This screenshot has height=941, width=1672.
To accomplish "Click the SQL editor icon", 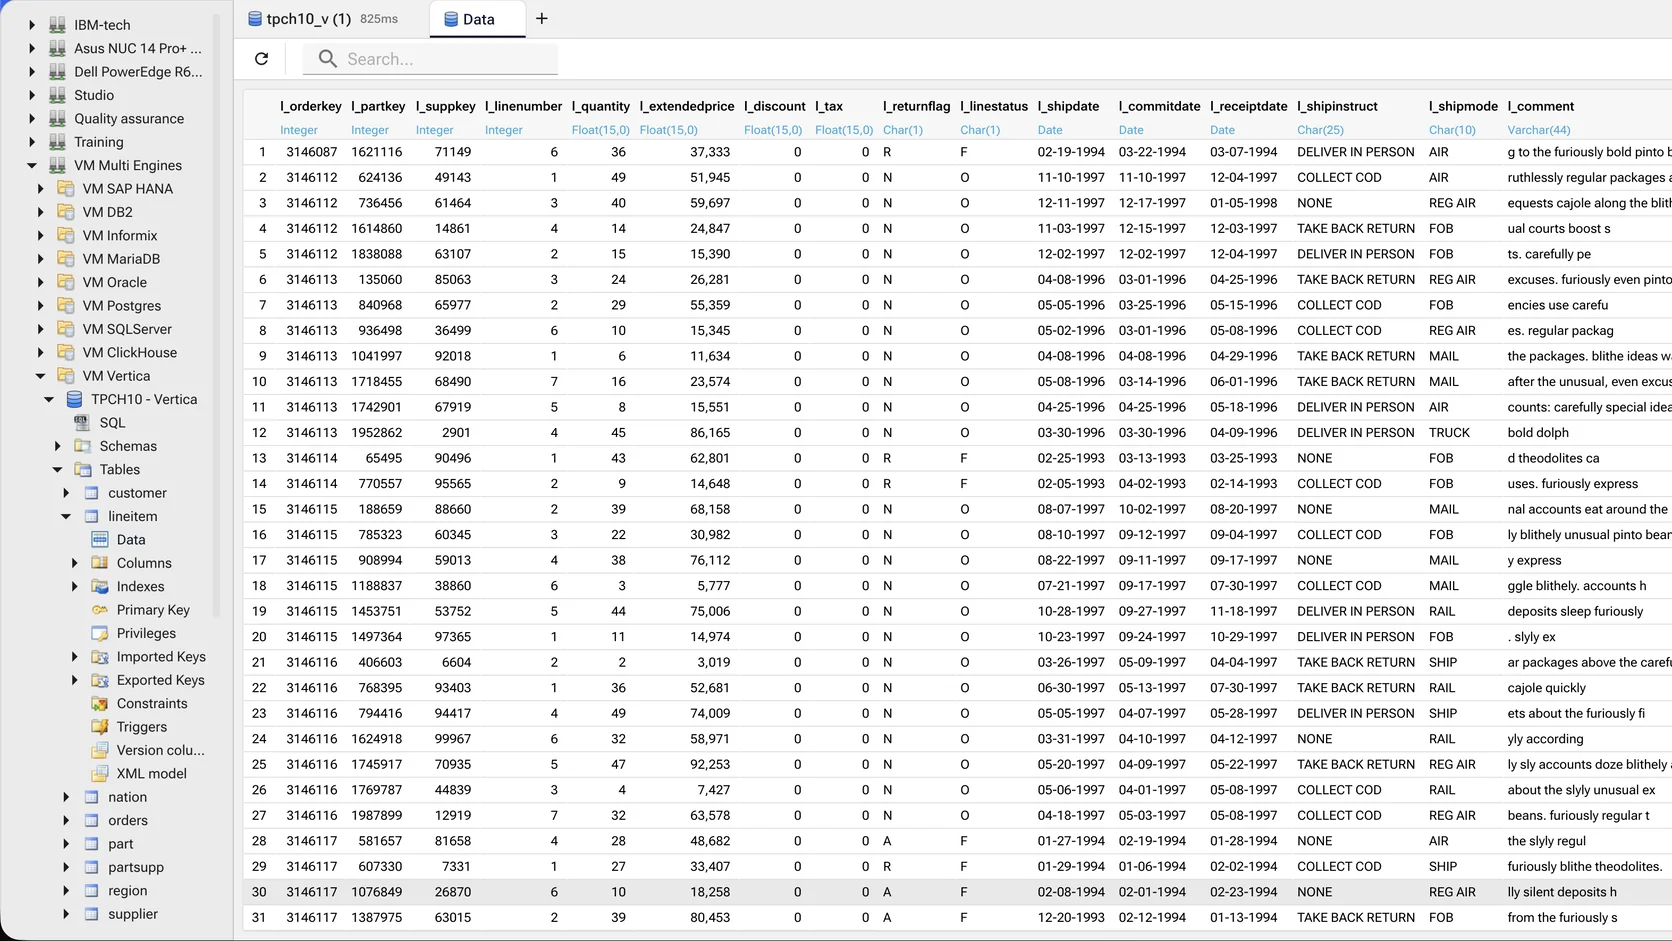I will tap(82, 423).
